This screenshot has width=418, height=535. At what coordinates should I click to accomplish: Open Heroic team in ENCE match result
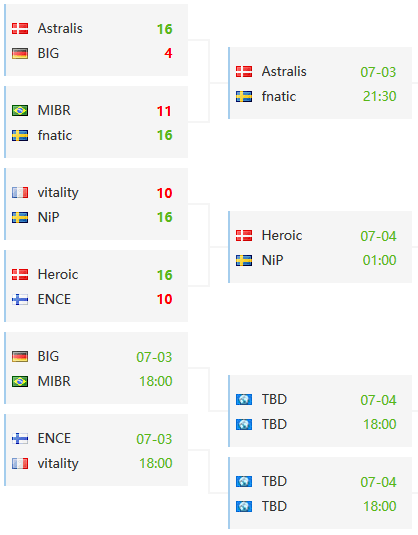(x=58, y=275)
